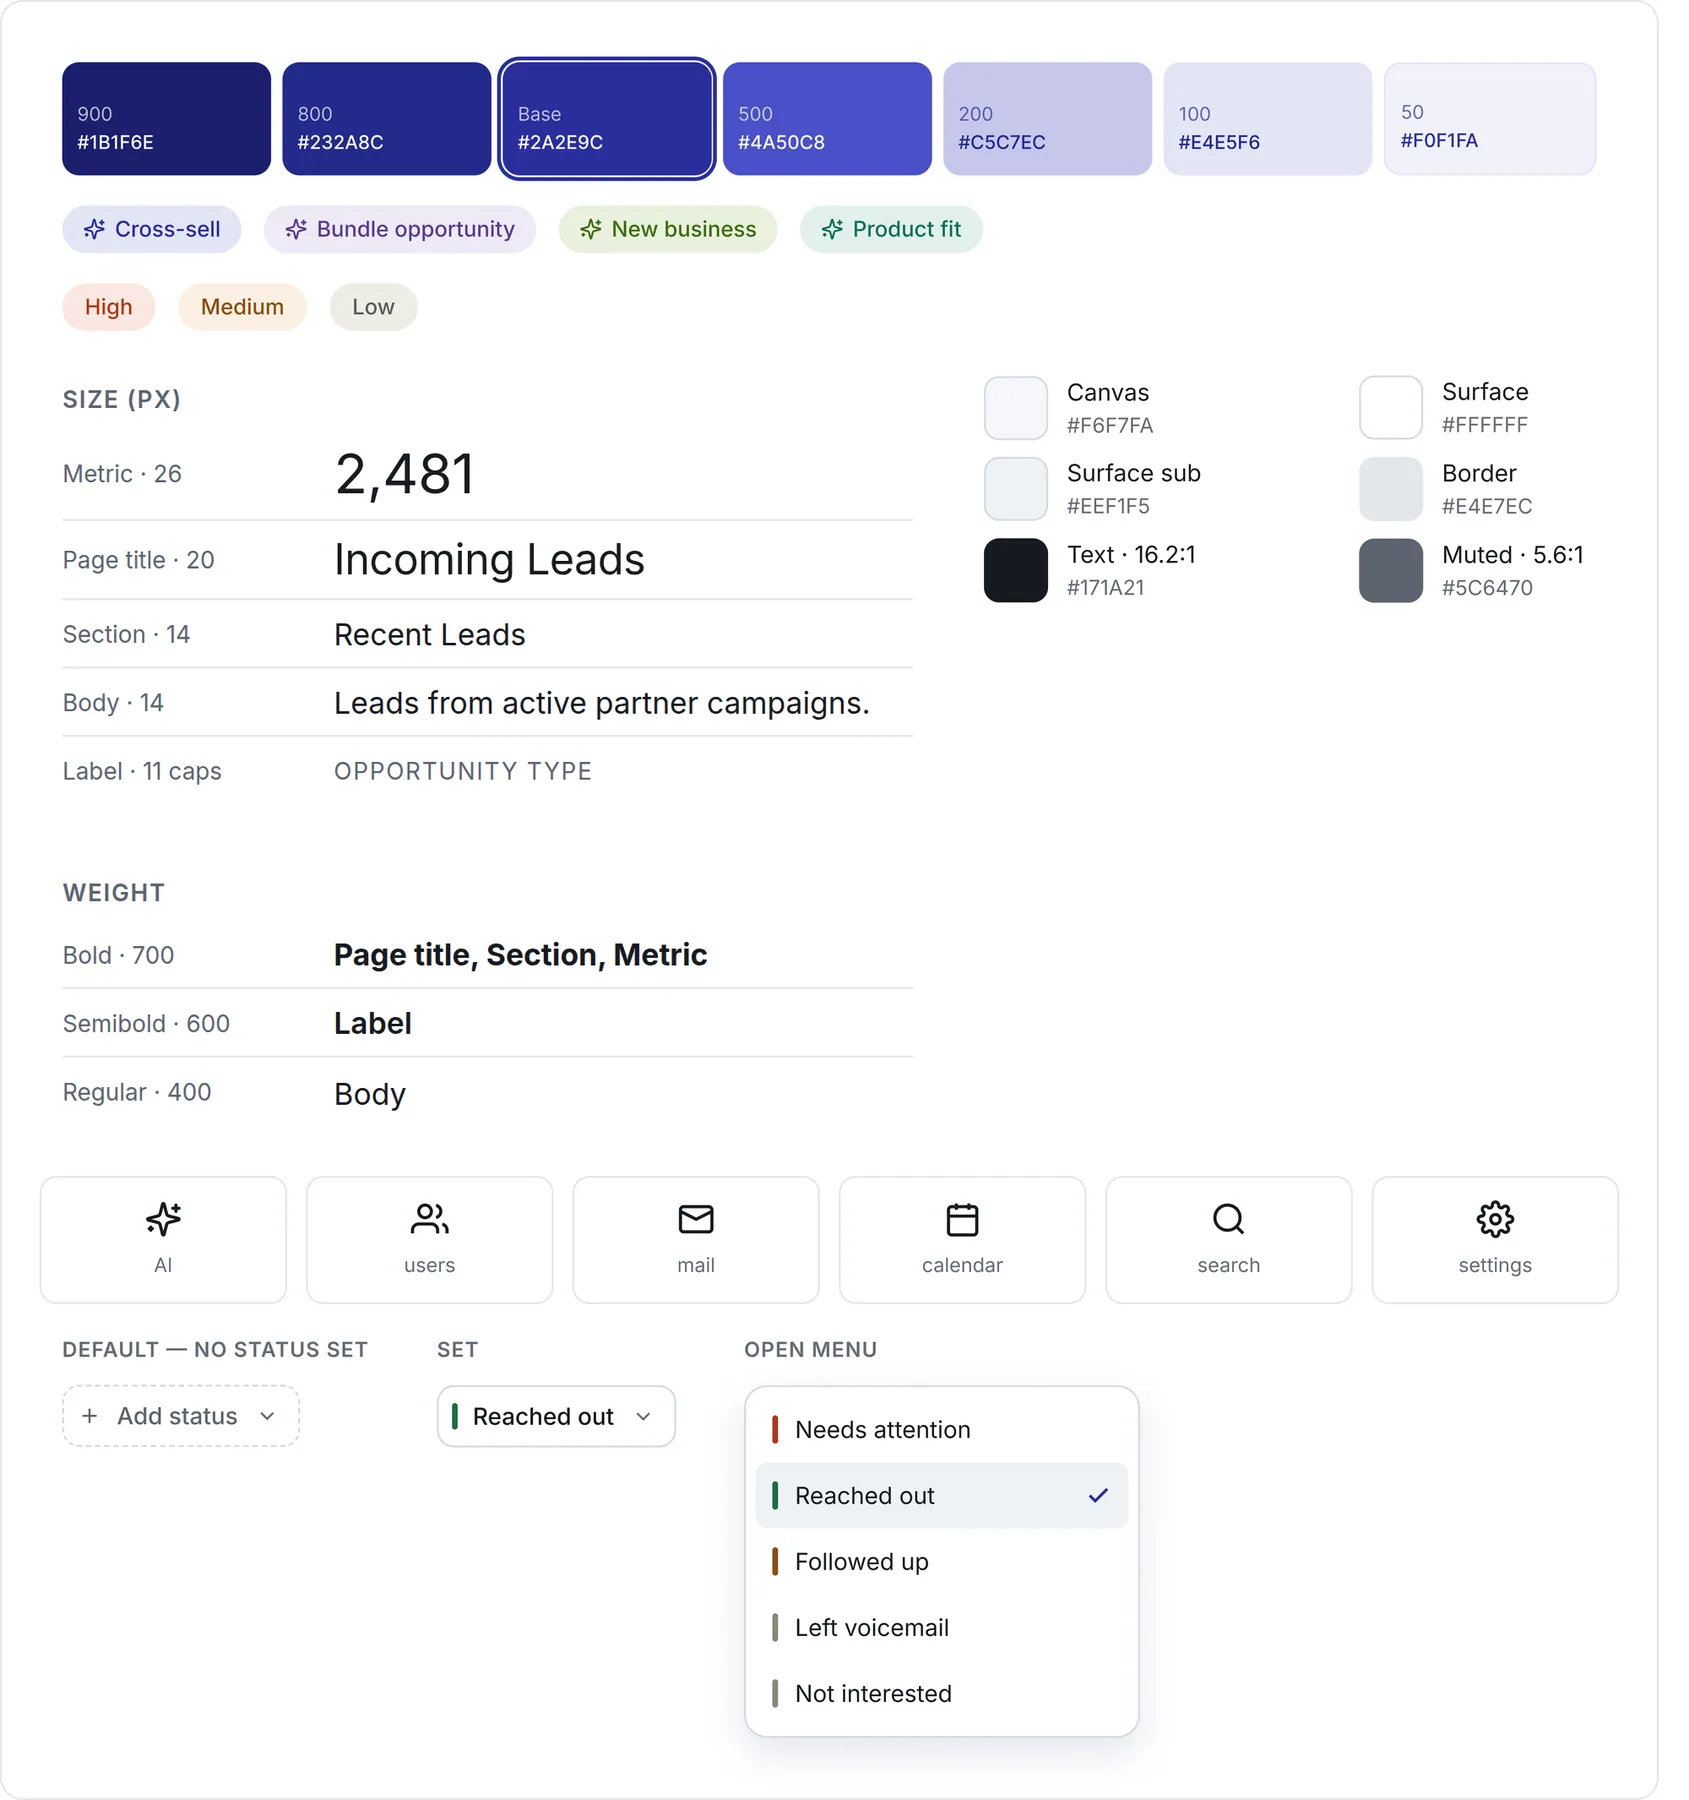Choose Reached out in the open menu
Screen dimensions: 1689x1800
click(x=942, y=1496)
